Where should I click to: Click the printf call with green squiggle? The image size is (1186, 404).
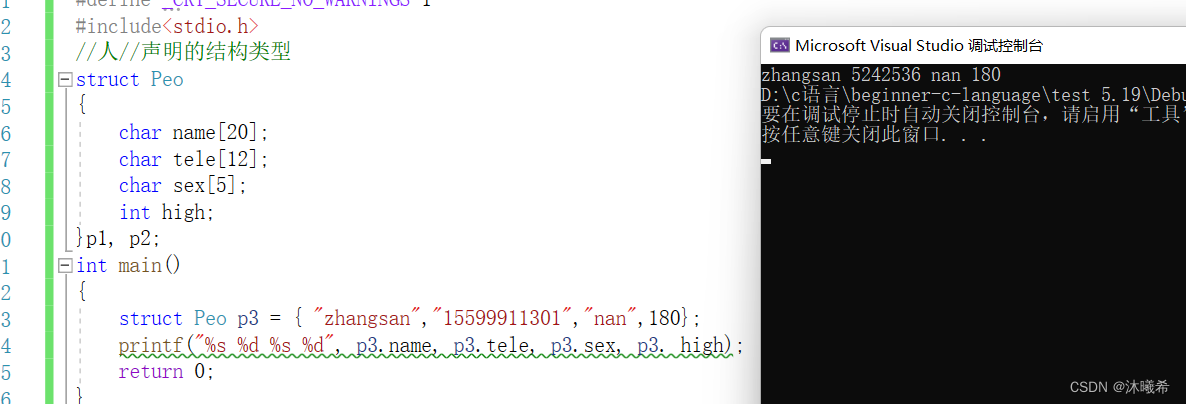click(x=431, y=346)
